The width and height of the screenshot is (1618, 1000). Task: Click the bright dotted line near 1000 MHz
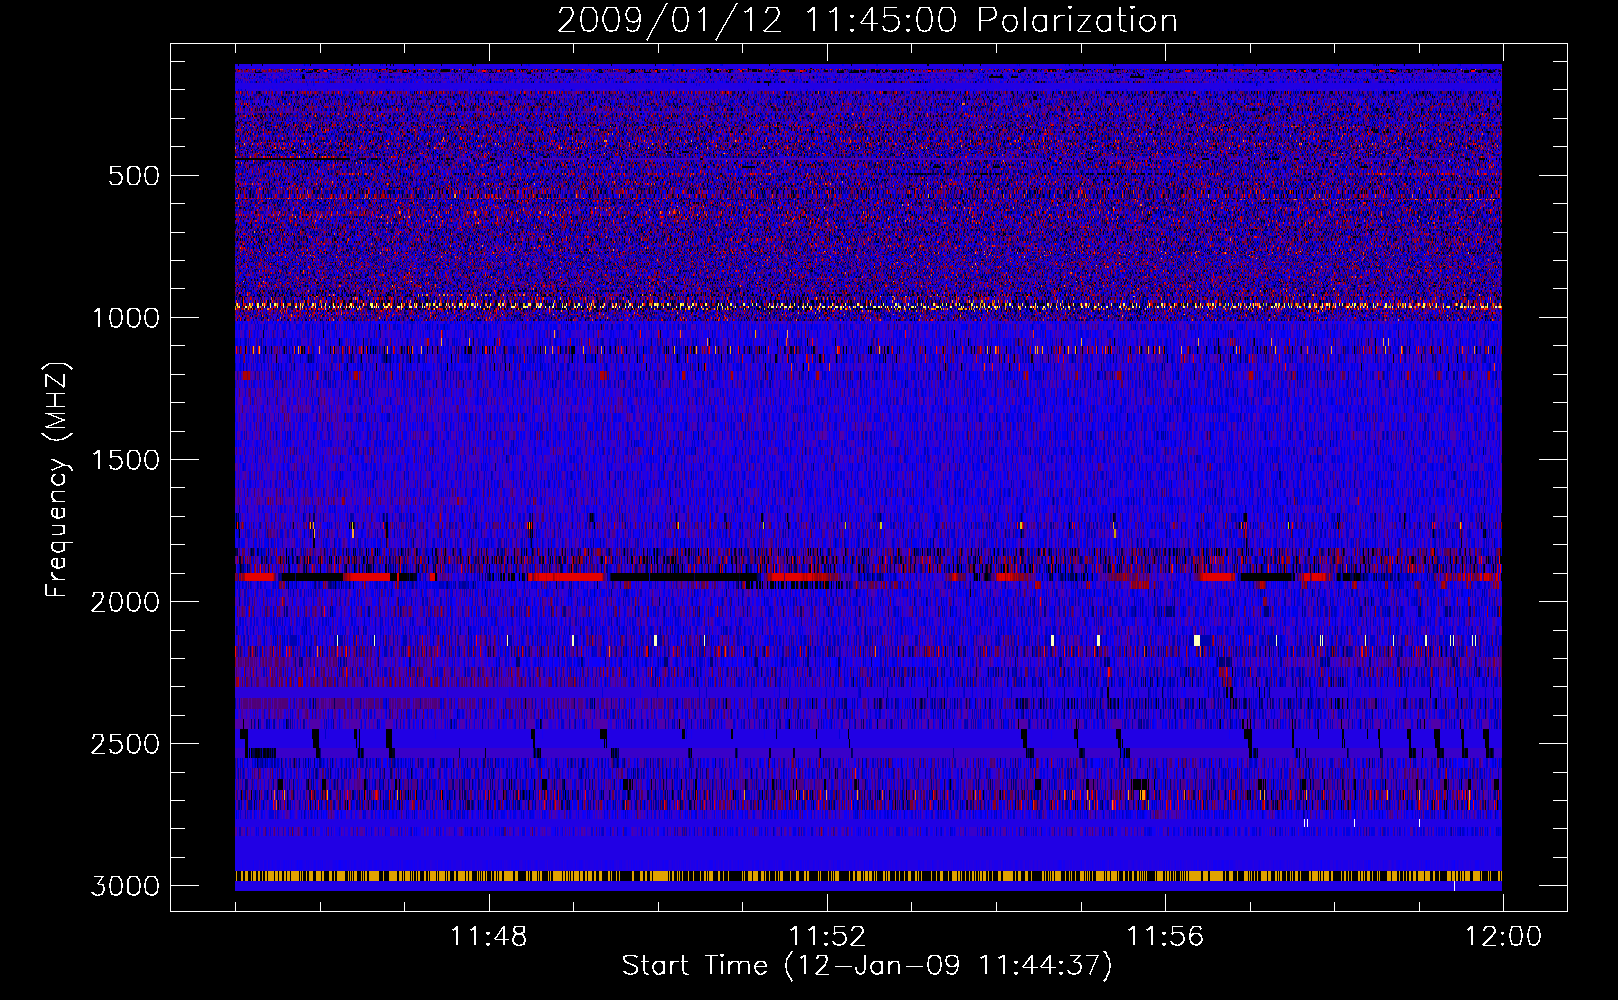click(868, 305)
